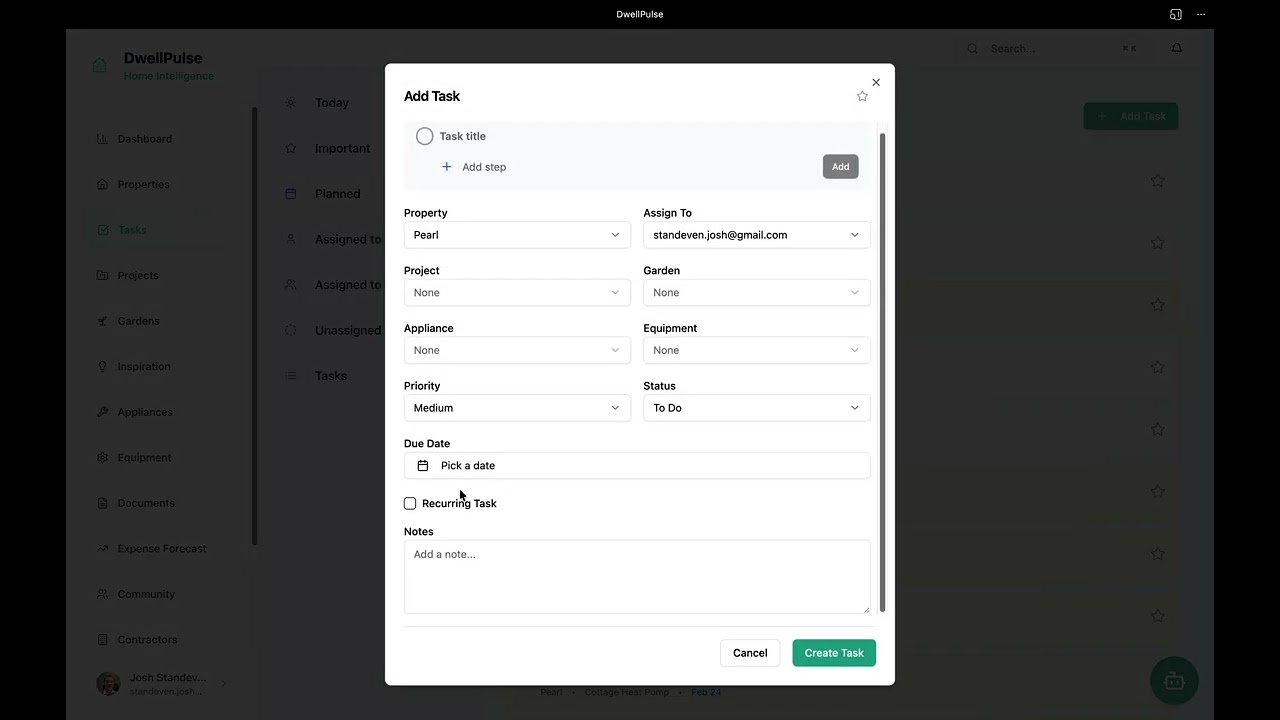Click the plus icon beside Add step
Image resolution: width=1280 pixels, height=720 pixels.
tap(446, 167)
